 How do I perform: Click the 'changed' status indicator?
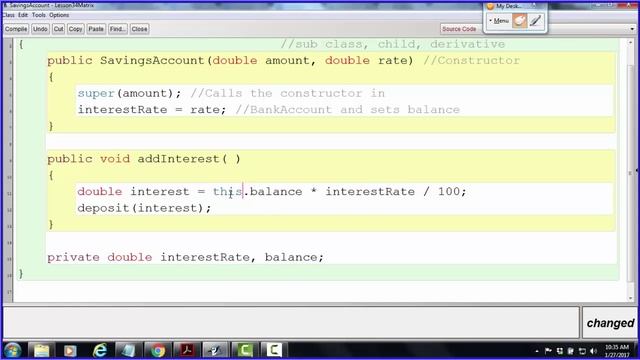(x=610, y=323)
